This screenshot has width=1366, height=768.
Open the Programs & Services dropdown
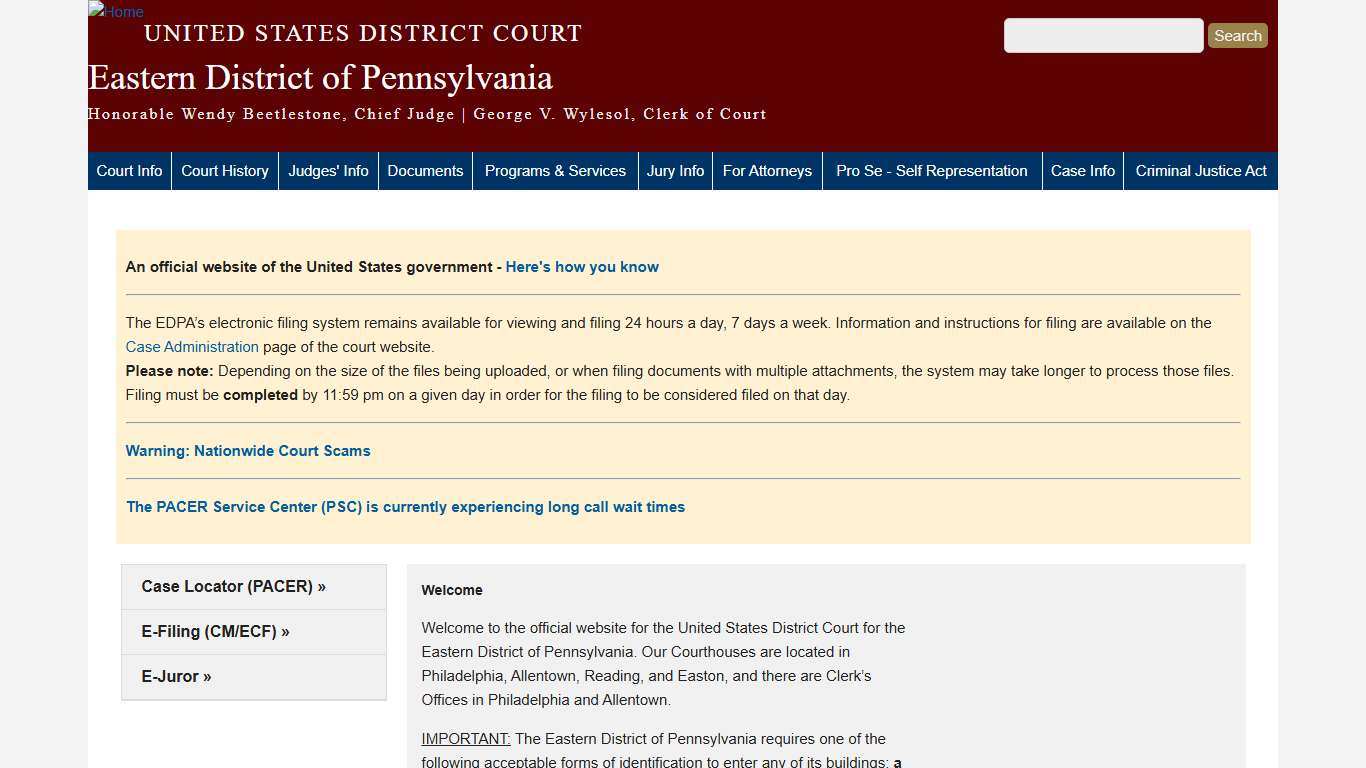click(x=555, y=170)
